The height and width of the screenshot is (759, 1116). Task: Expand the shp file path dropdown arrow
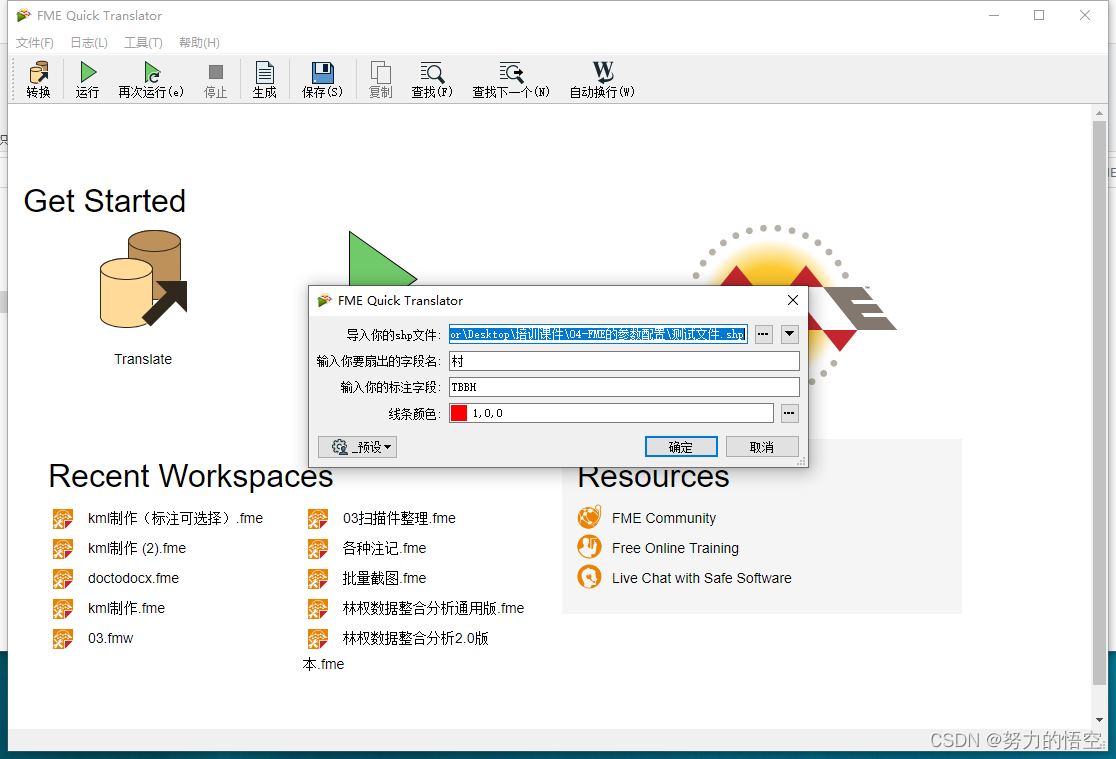pos(789,334)
